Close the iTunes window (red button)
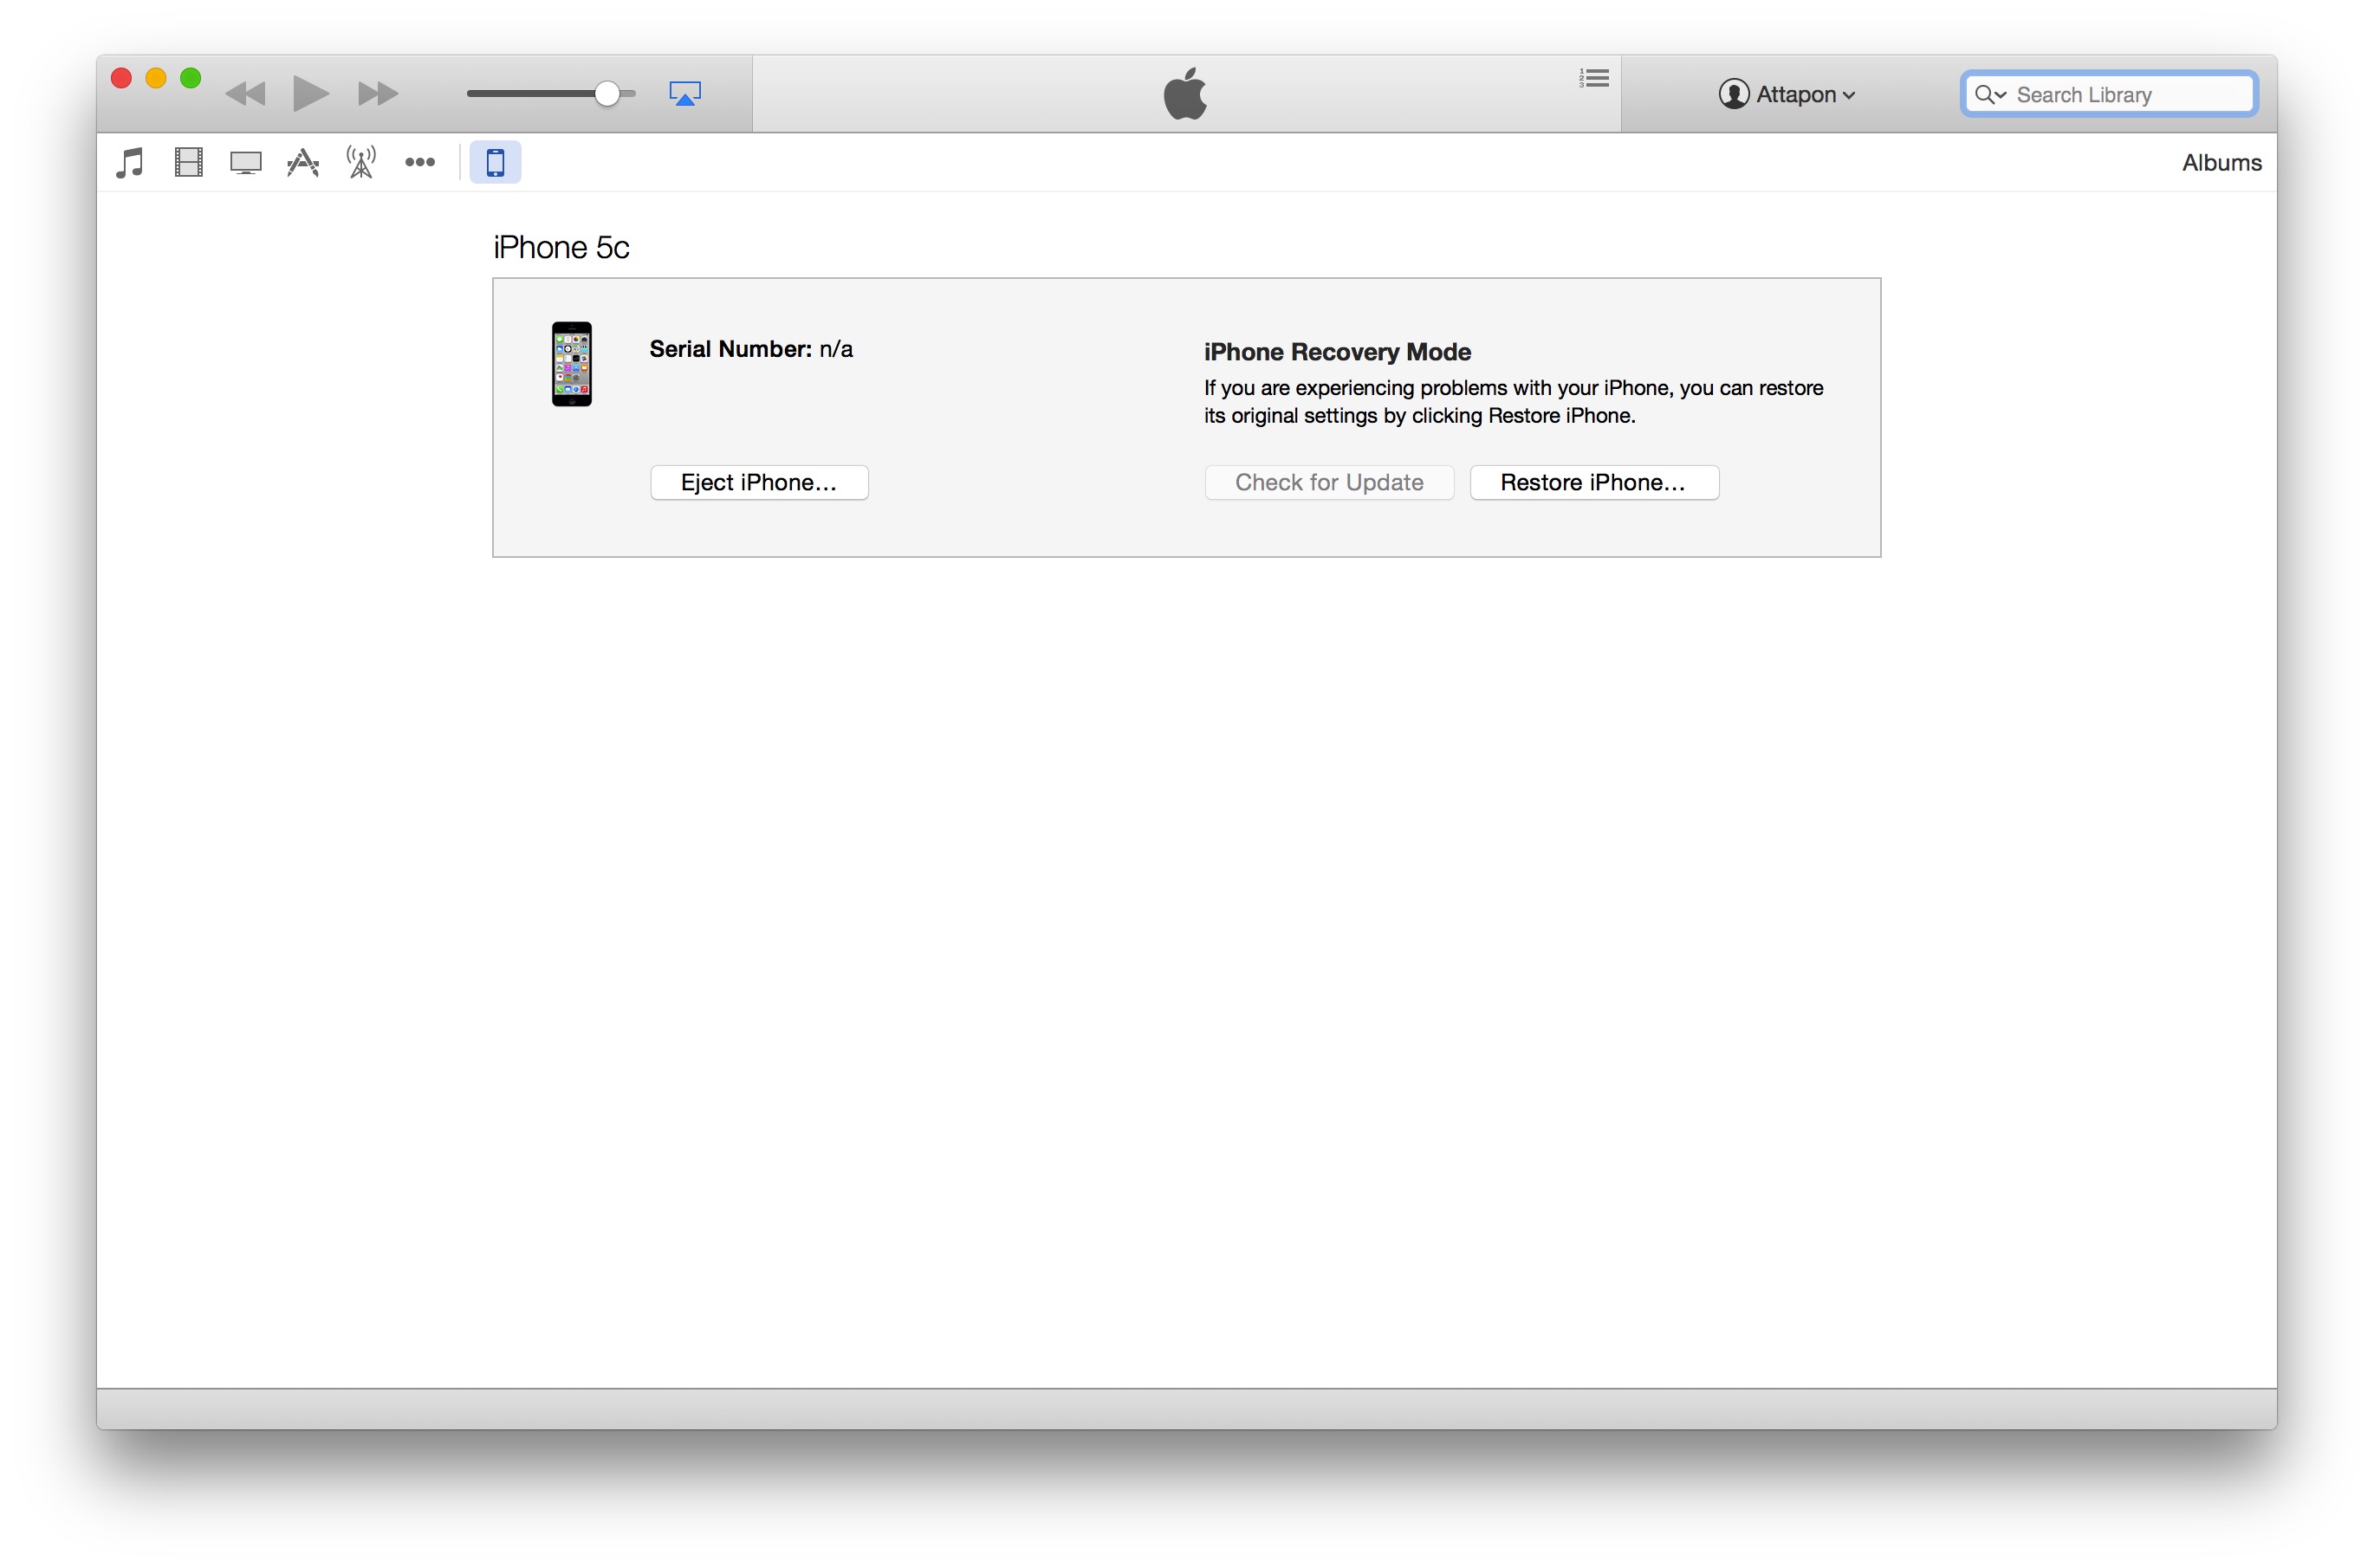 (122, 78)
